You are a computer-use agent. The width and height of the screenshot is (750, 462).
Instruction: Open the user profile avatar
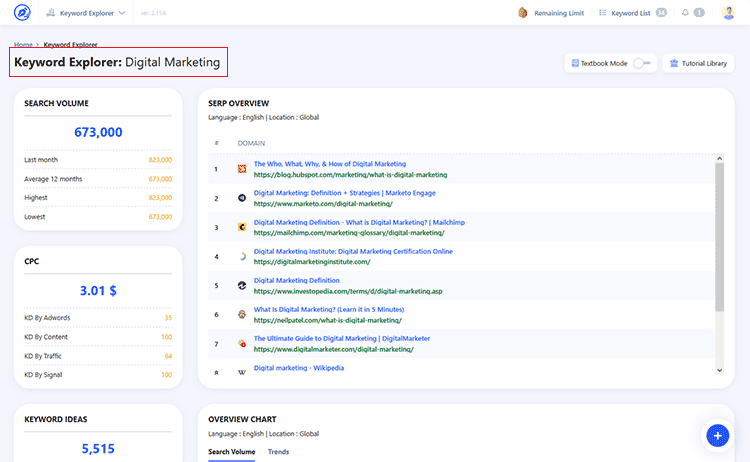pos(728,13)
